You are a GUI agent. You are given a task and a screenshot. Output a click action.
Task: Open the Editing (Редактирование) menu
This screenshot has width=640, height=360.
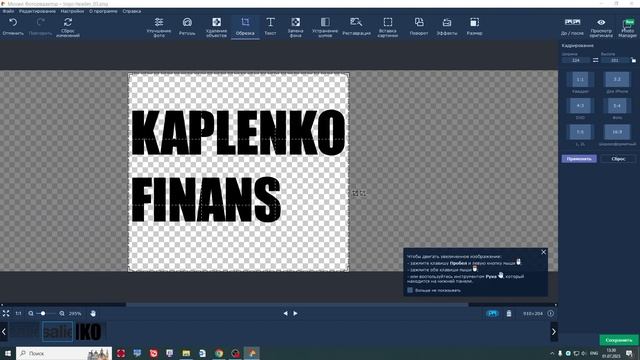37,11
